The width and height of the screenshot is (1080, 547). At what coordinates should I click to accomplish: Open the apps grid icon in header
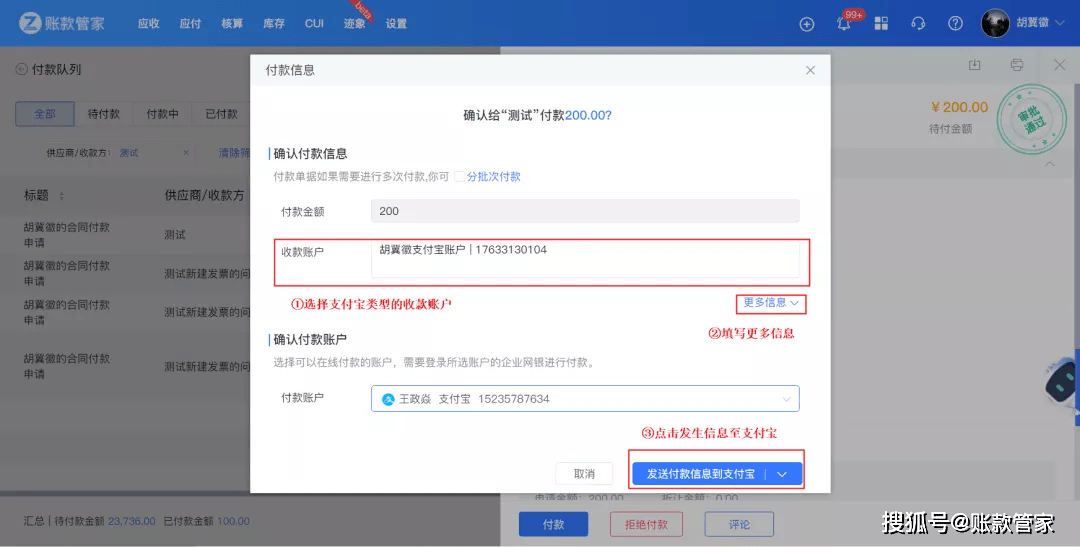click(881, 23)
